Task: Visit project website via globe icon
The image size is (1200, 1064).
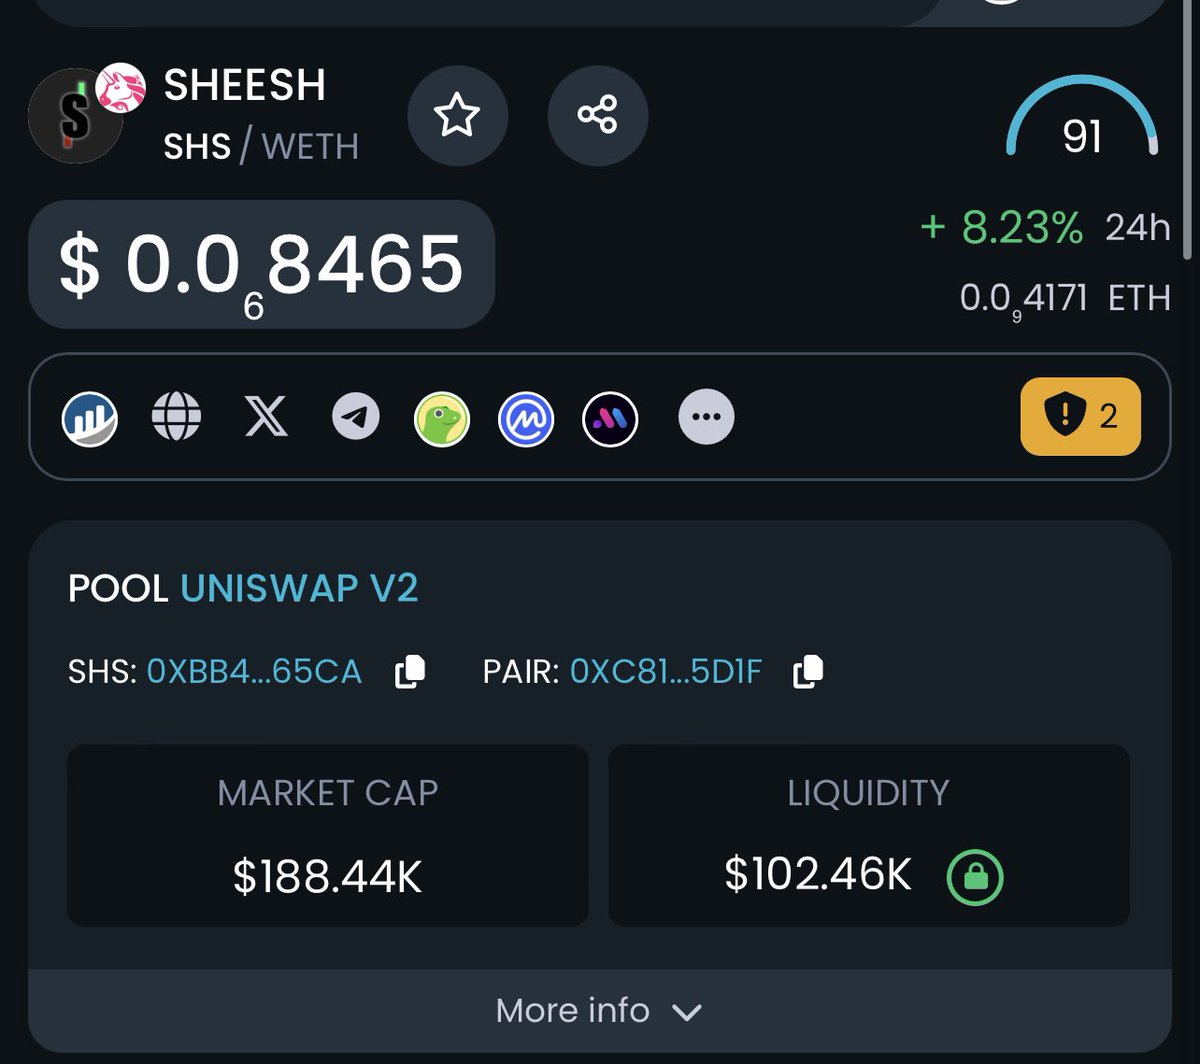Action: point(176,417)
